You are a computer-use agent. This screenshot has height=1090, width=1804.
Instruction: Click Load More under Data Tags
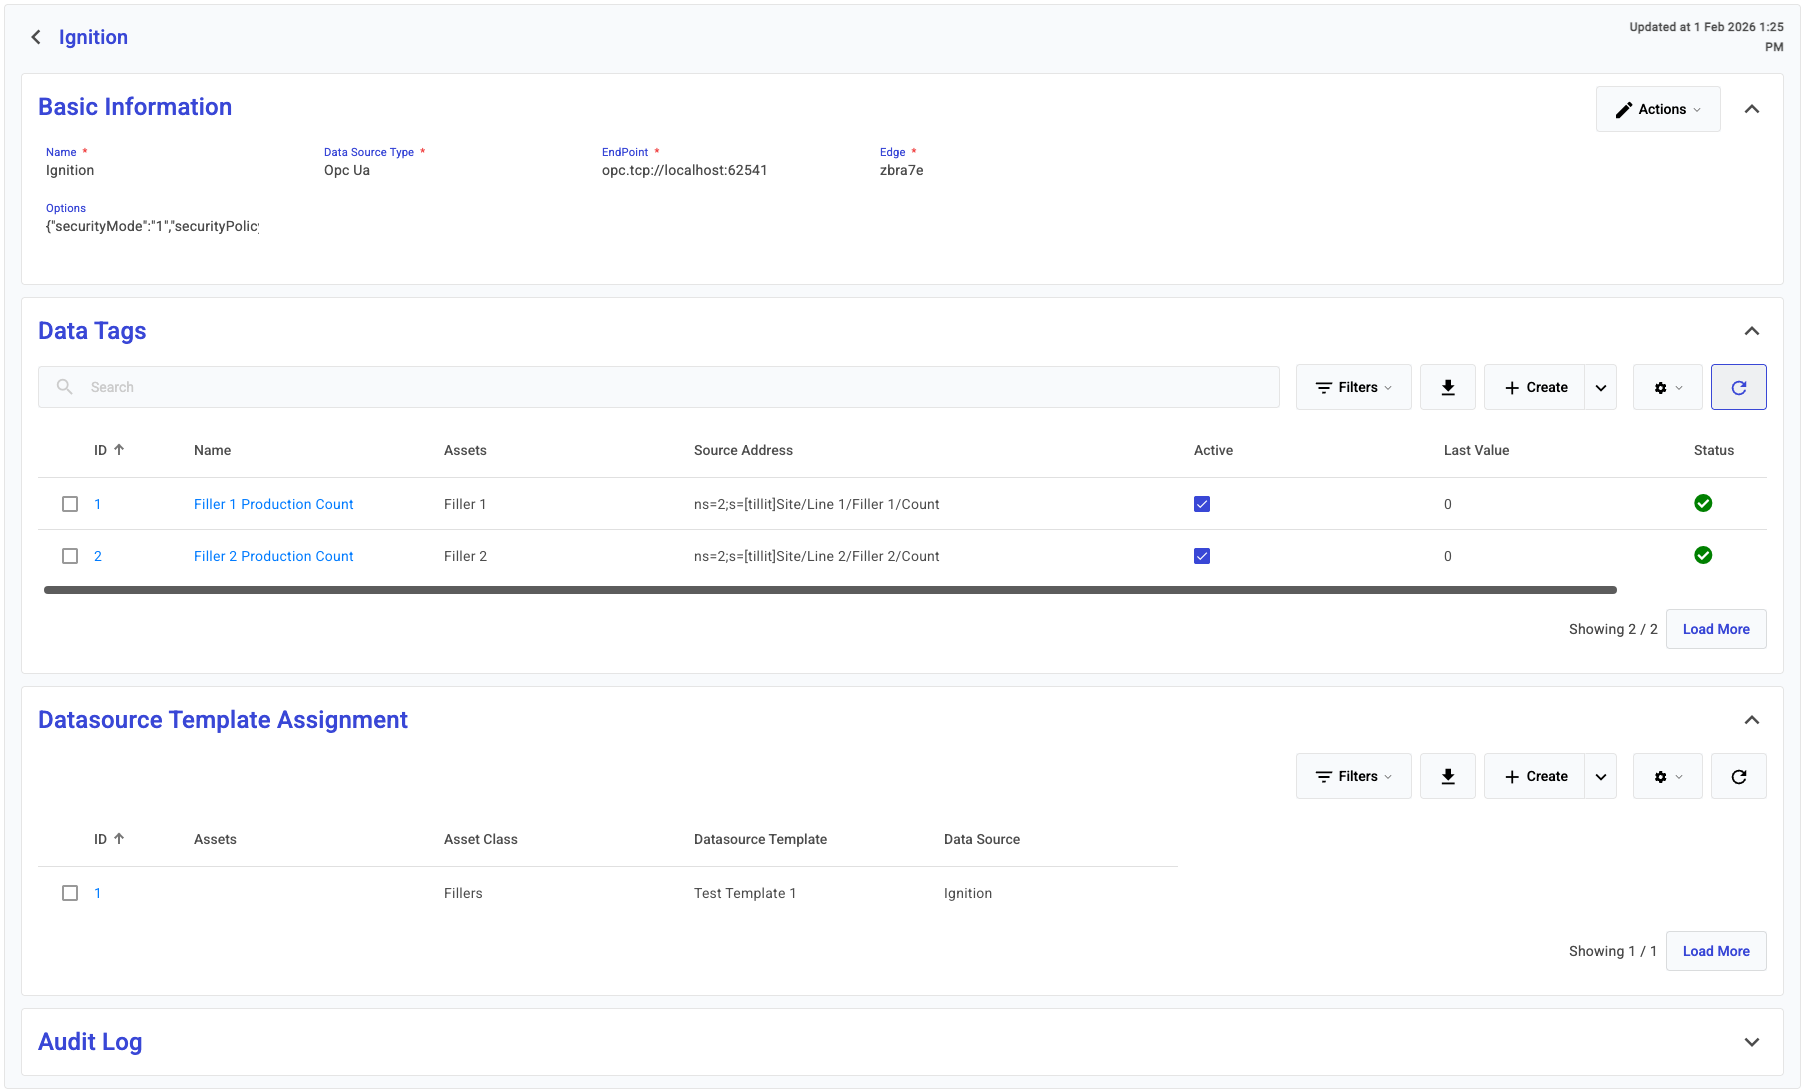(1715, 629)
